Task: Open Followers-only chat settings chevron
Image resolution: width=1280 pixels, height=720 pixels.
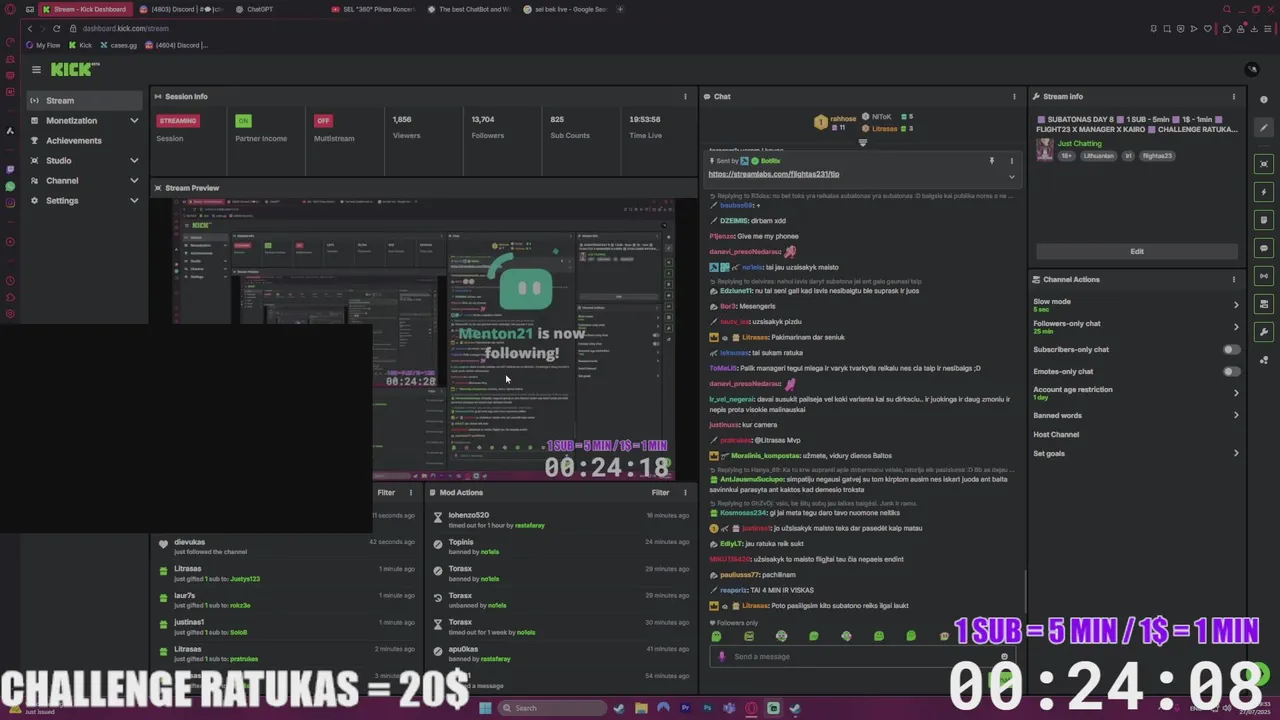Action: click(1236, 327)
